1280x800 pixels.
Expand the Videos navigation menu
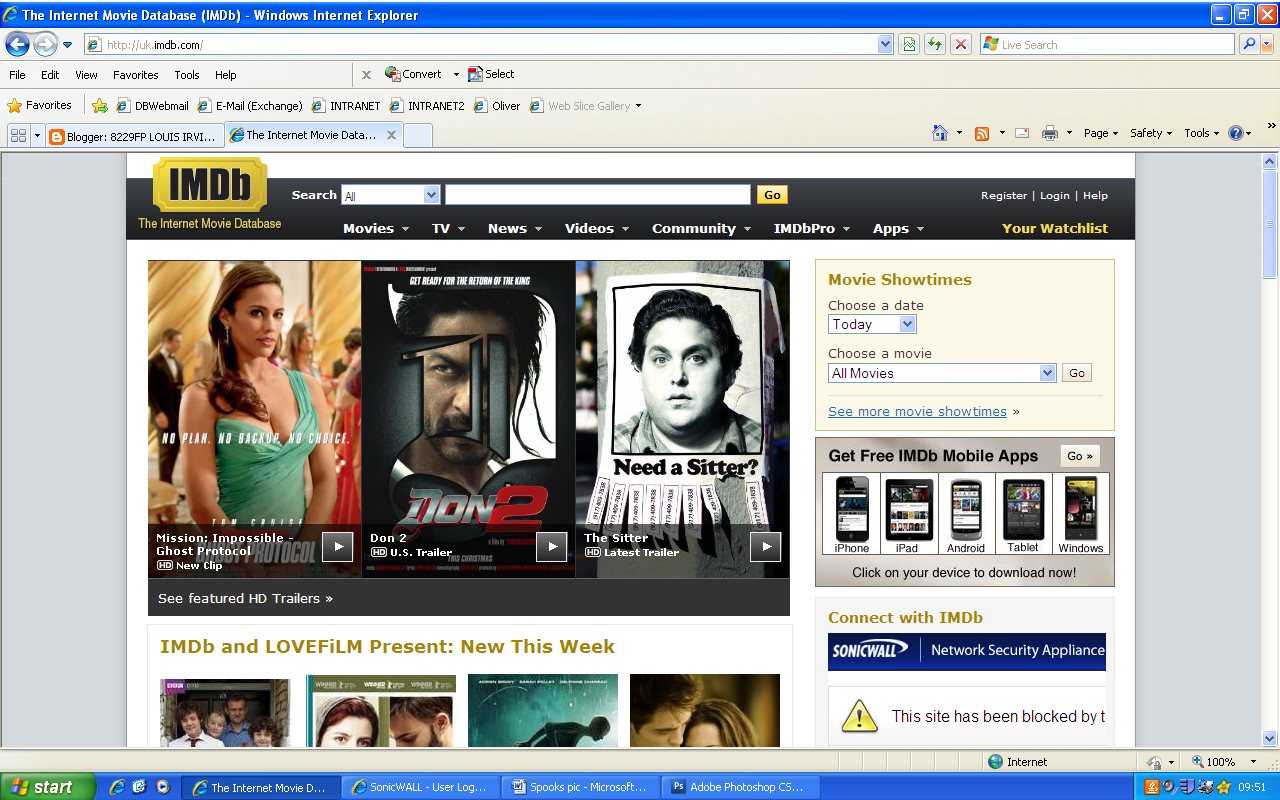[x=597, y=228]
